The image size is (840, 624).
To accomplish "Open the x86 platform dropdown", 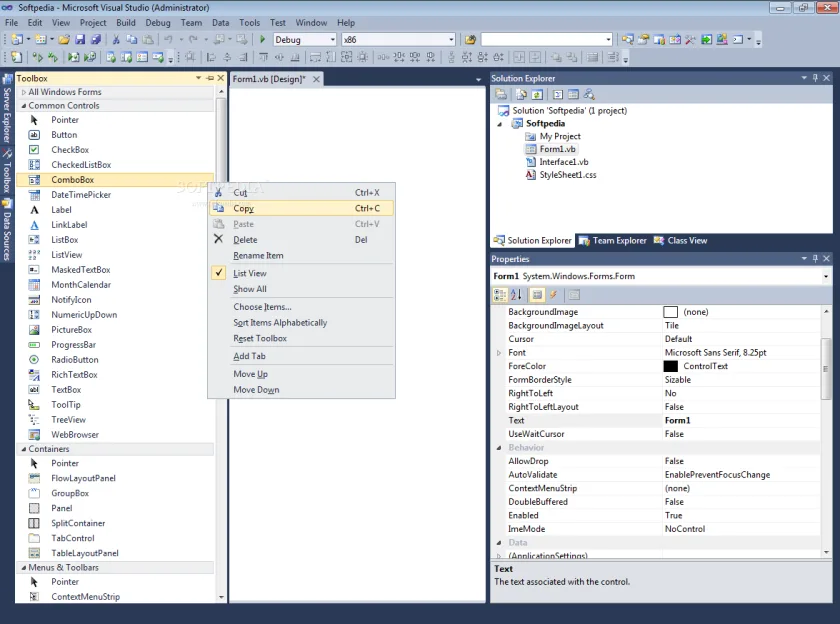I will click(x=451, y=40).
